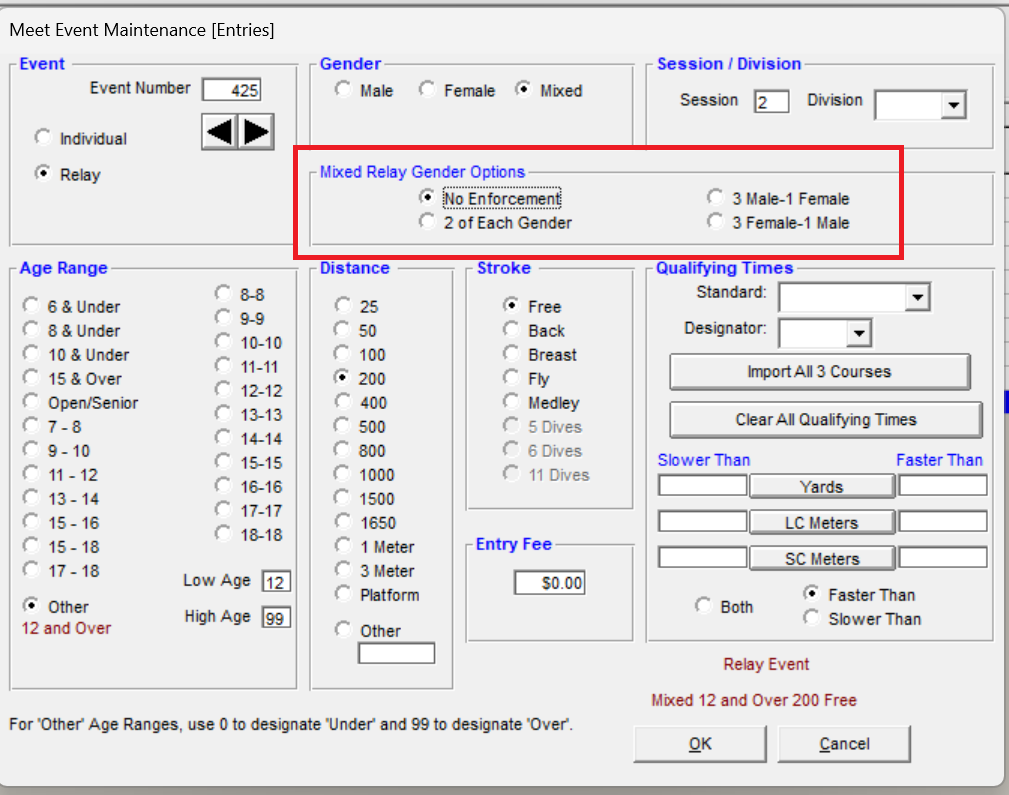Click the next event right arrow
1009x795 pixels.
click(257, 132)
